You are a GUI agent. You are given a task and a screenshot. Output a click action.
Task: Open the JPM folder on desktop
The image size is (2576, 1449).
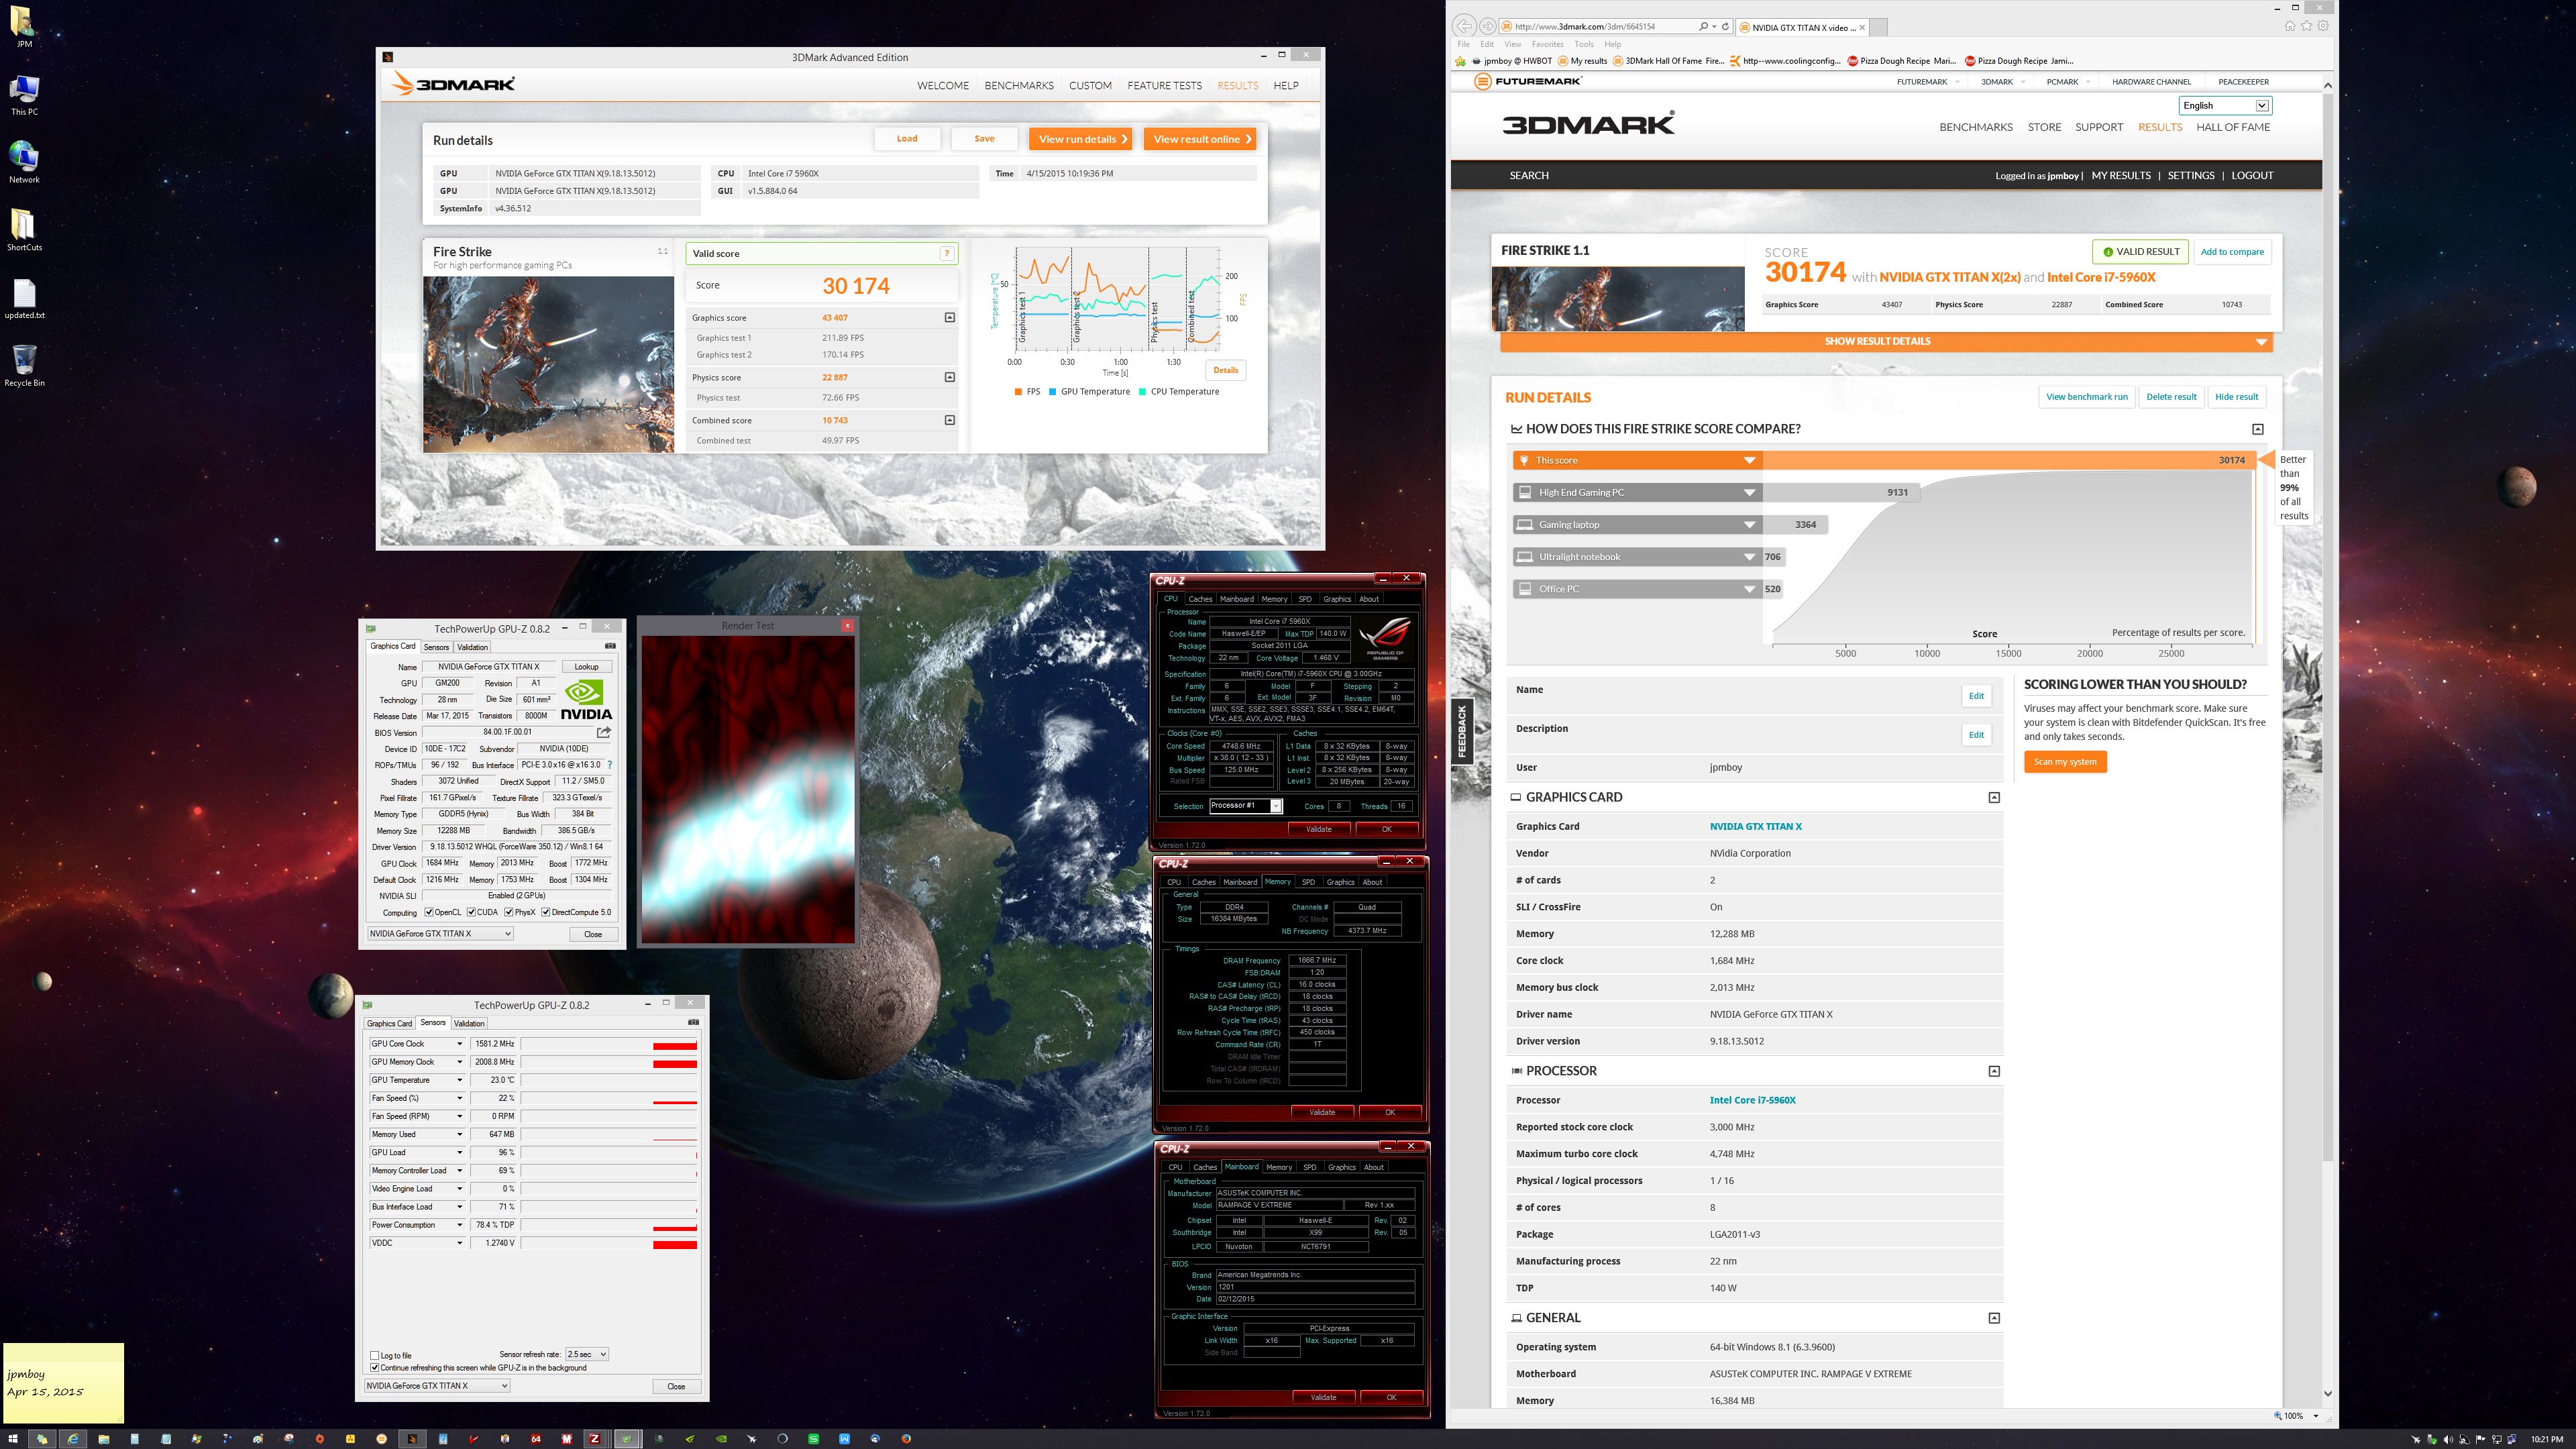point(24,27)
